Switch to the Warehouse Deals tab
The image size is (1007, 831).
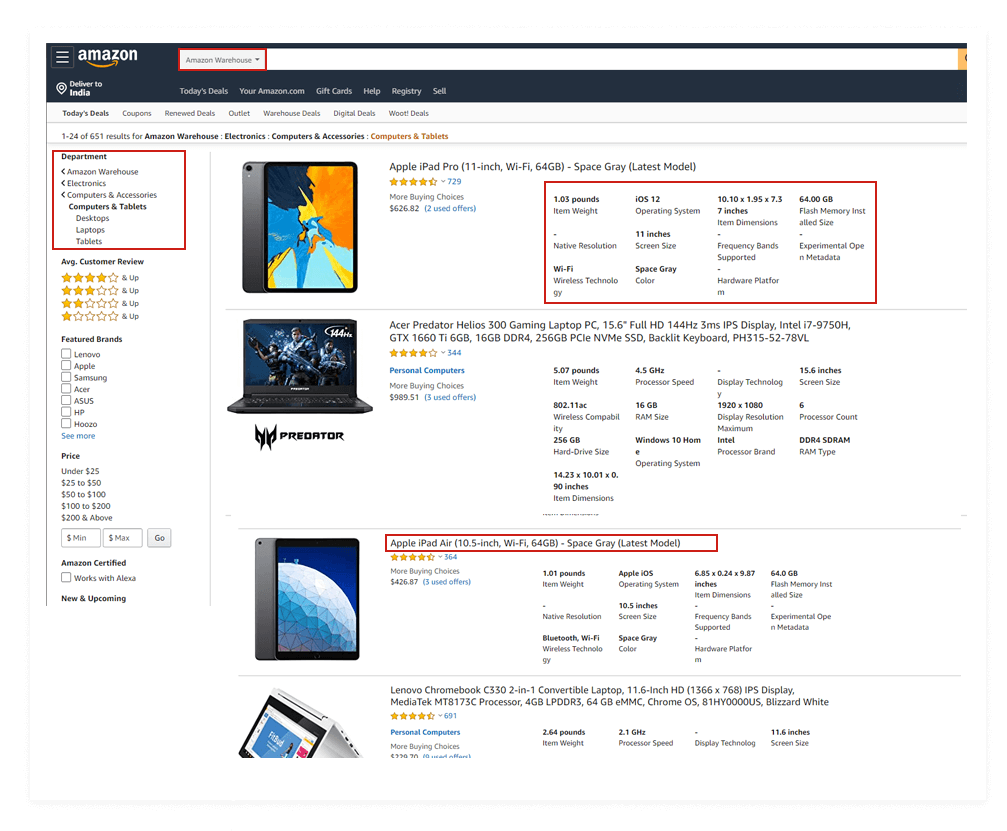292,113
